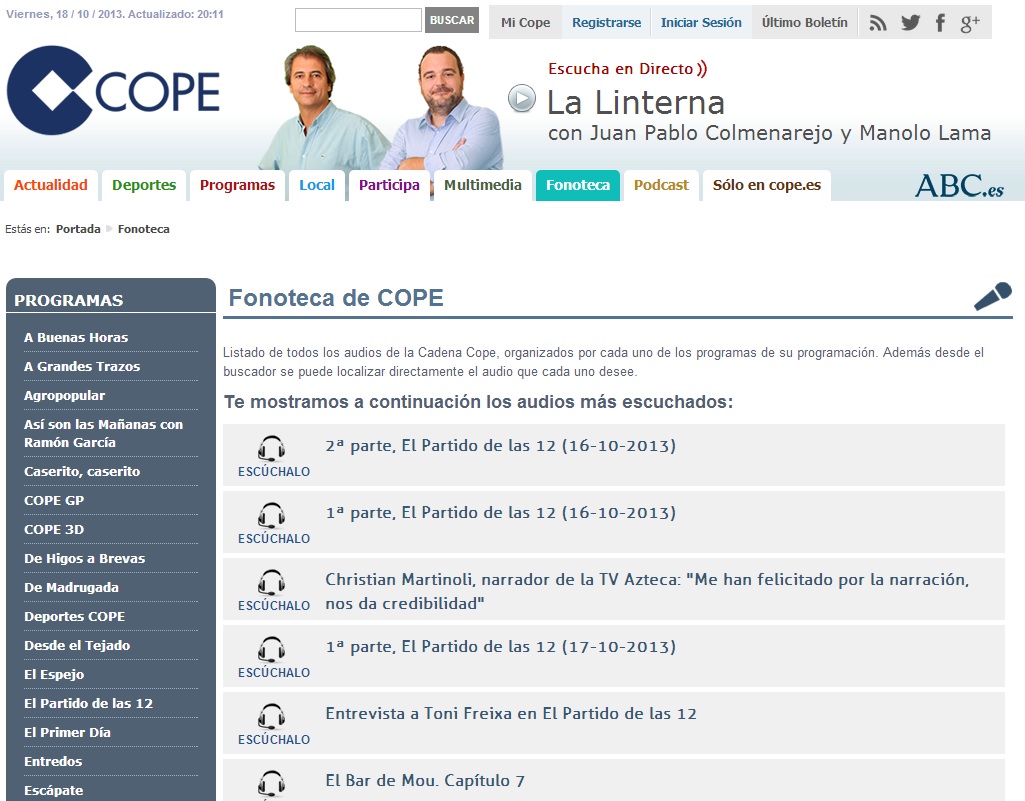Open El Partido de las 12 sidebar link

[88, 703]
